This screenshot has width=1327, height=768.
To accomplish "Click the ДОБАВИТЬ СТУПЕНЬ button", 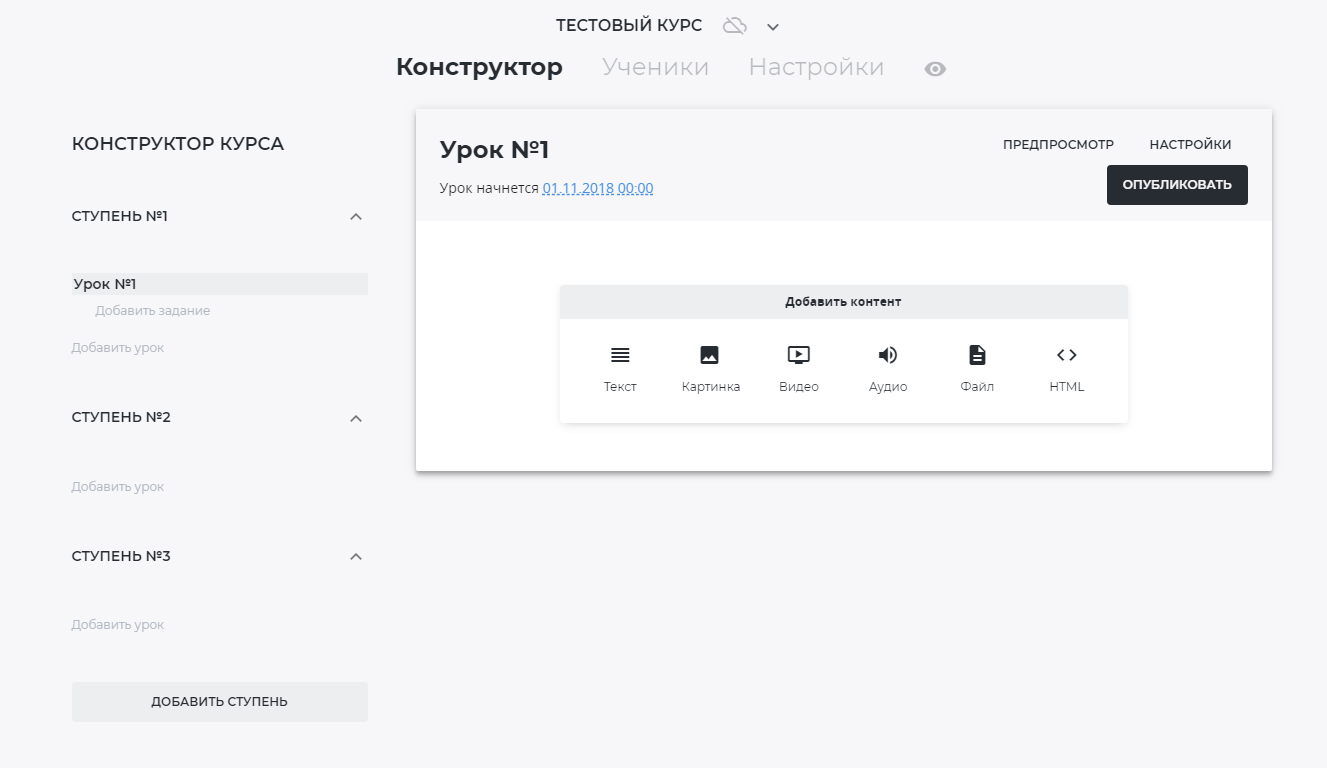I will coord(220,702).
